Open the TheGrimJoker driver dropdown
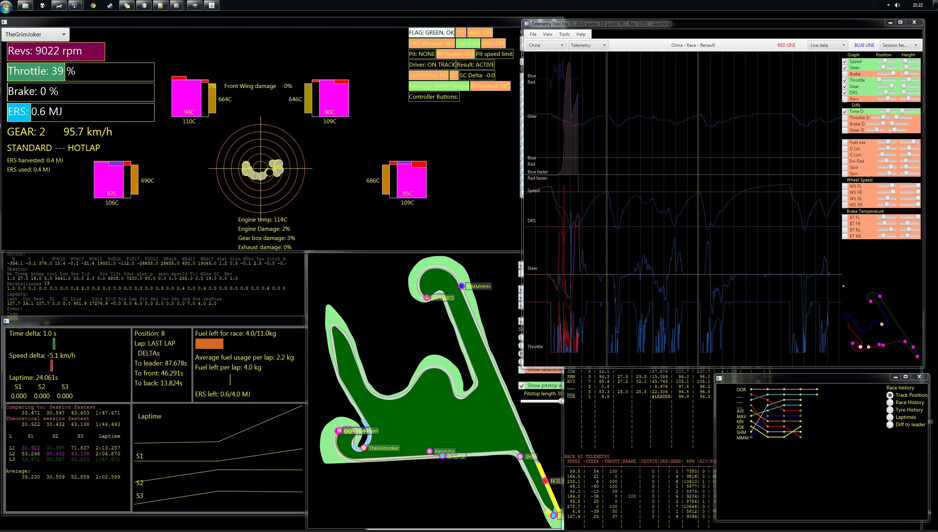Viewport: 938px width, 532px height. (x=35, y=34)
